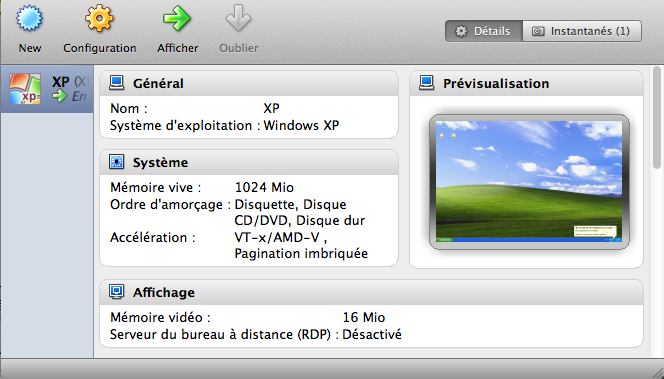
Task: Click the Système section header
Action: click(249, 162)
